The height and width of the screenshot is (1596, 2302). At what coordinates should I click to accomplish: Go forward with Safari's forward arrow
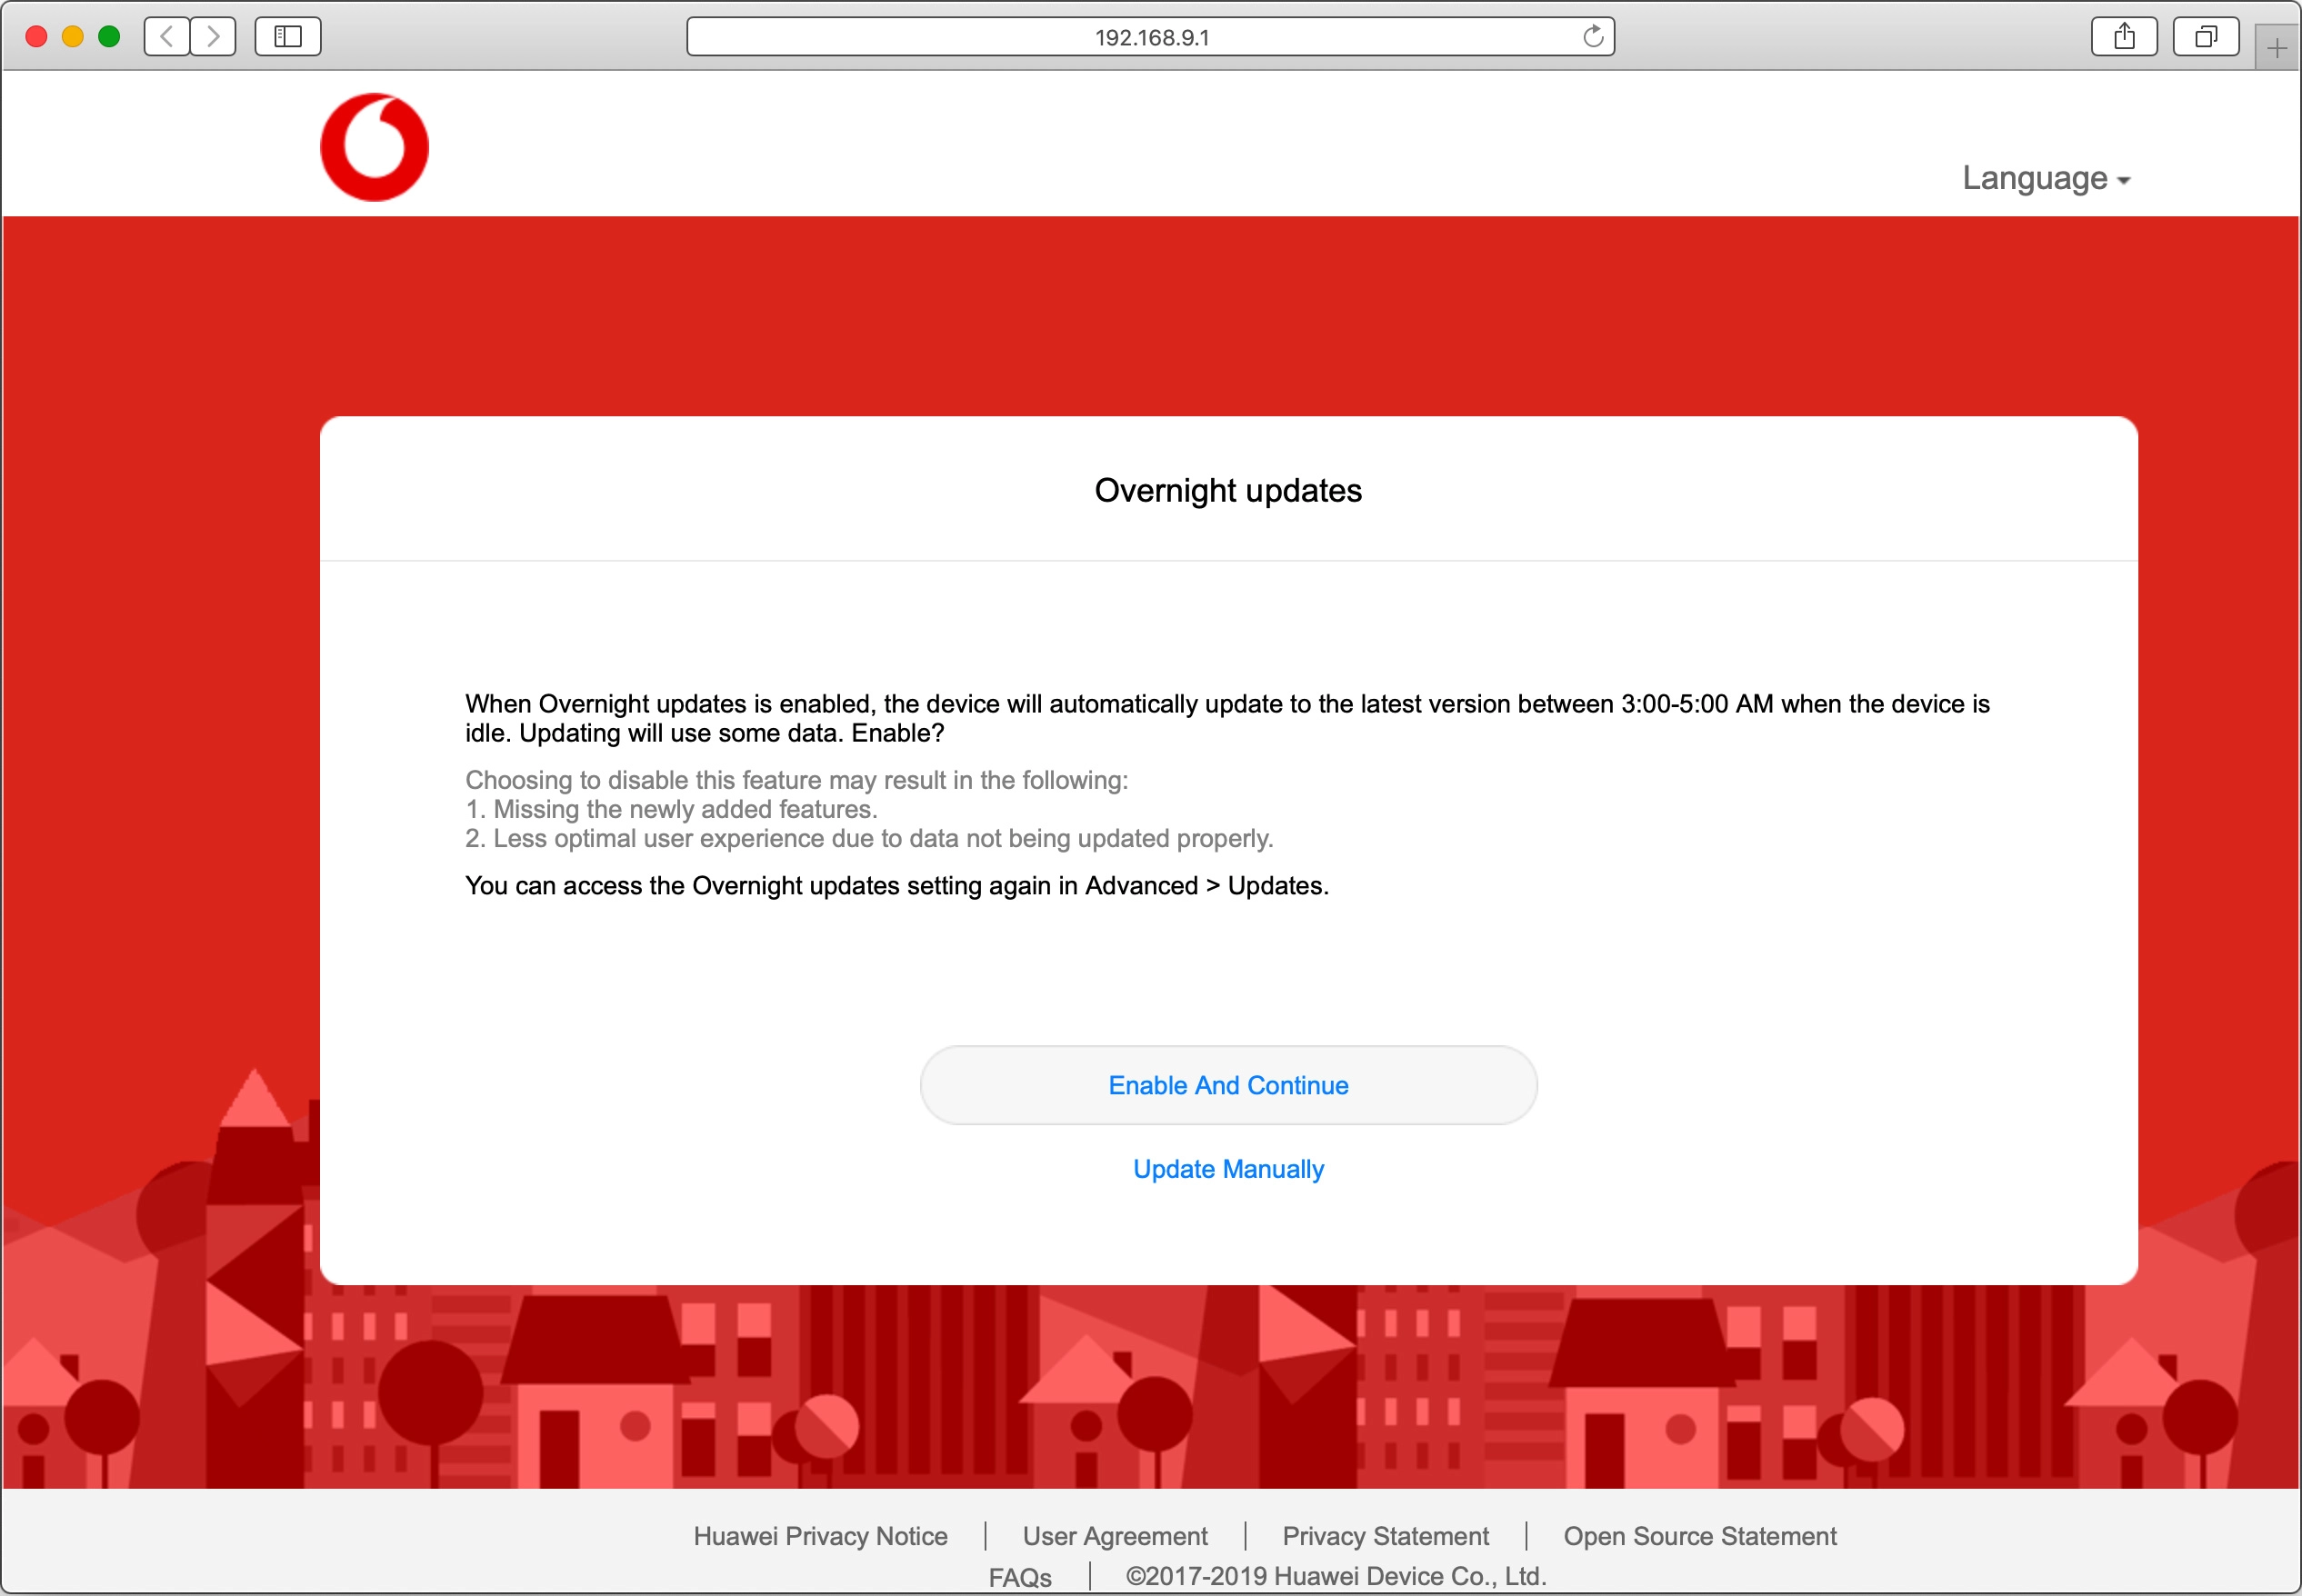(x=213, y=37)
